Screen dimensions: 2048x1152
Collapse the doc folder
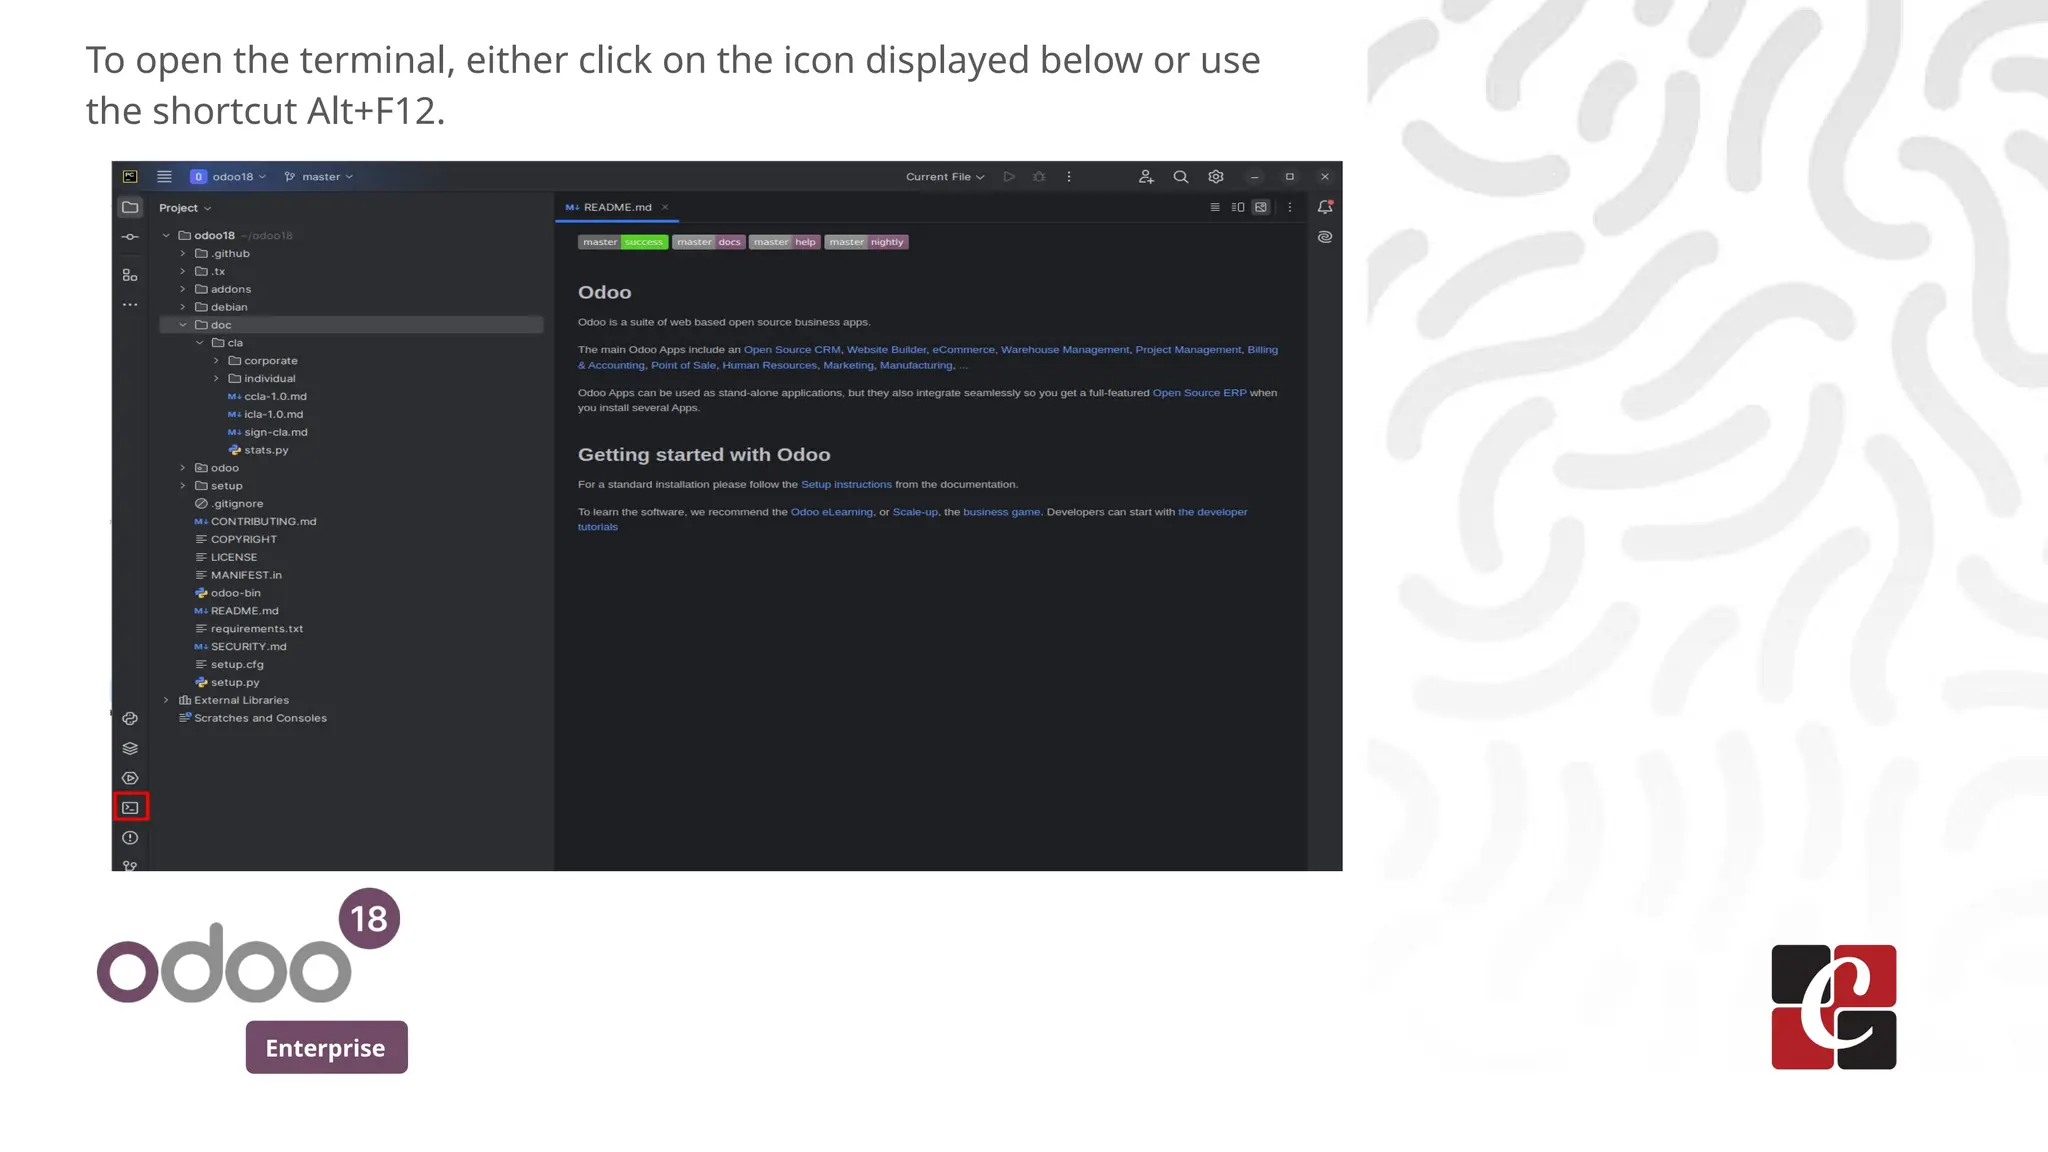pos(183,325)
